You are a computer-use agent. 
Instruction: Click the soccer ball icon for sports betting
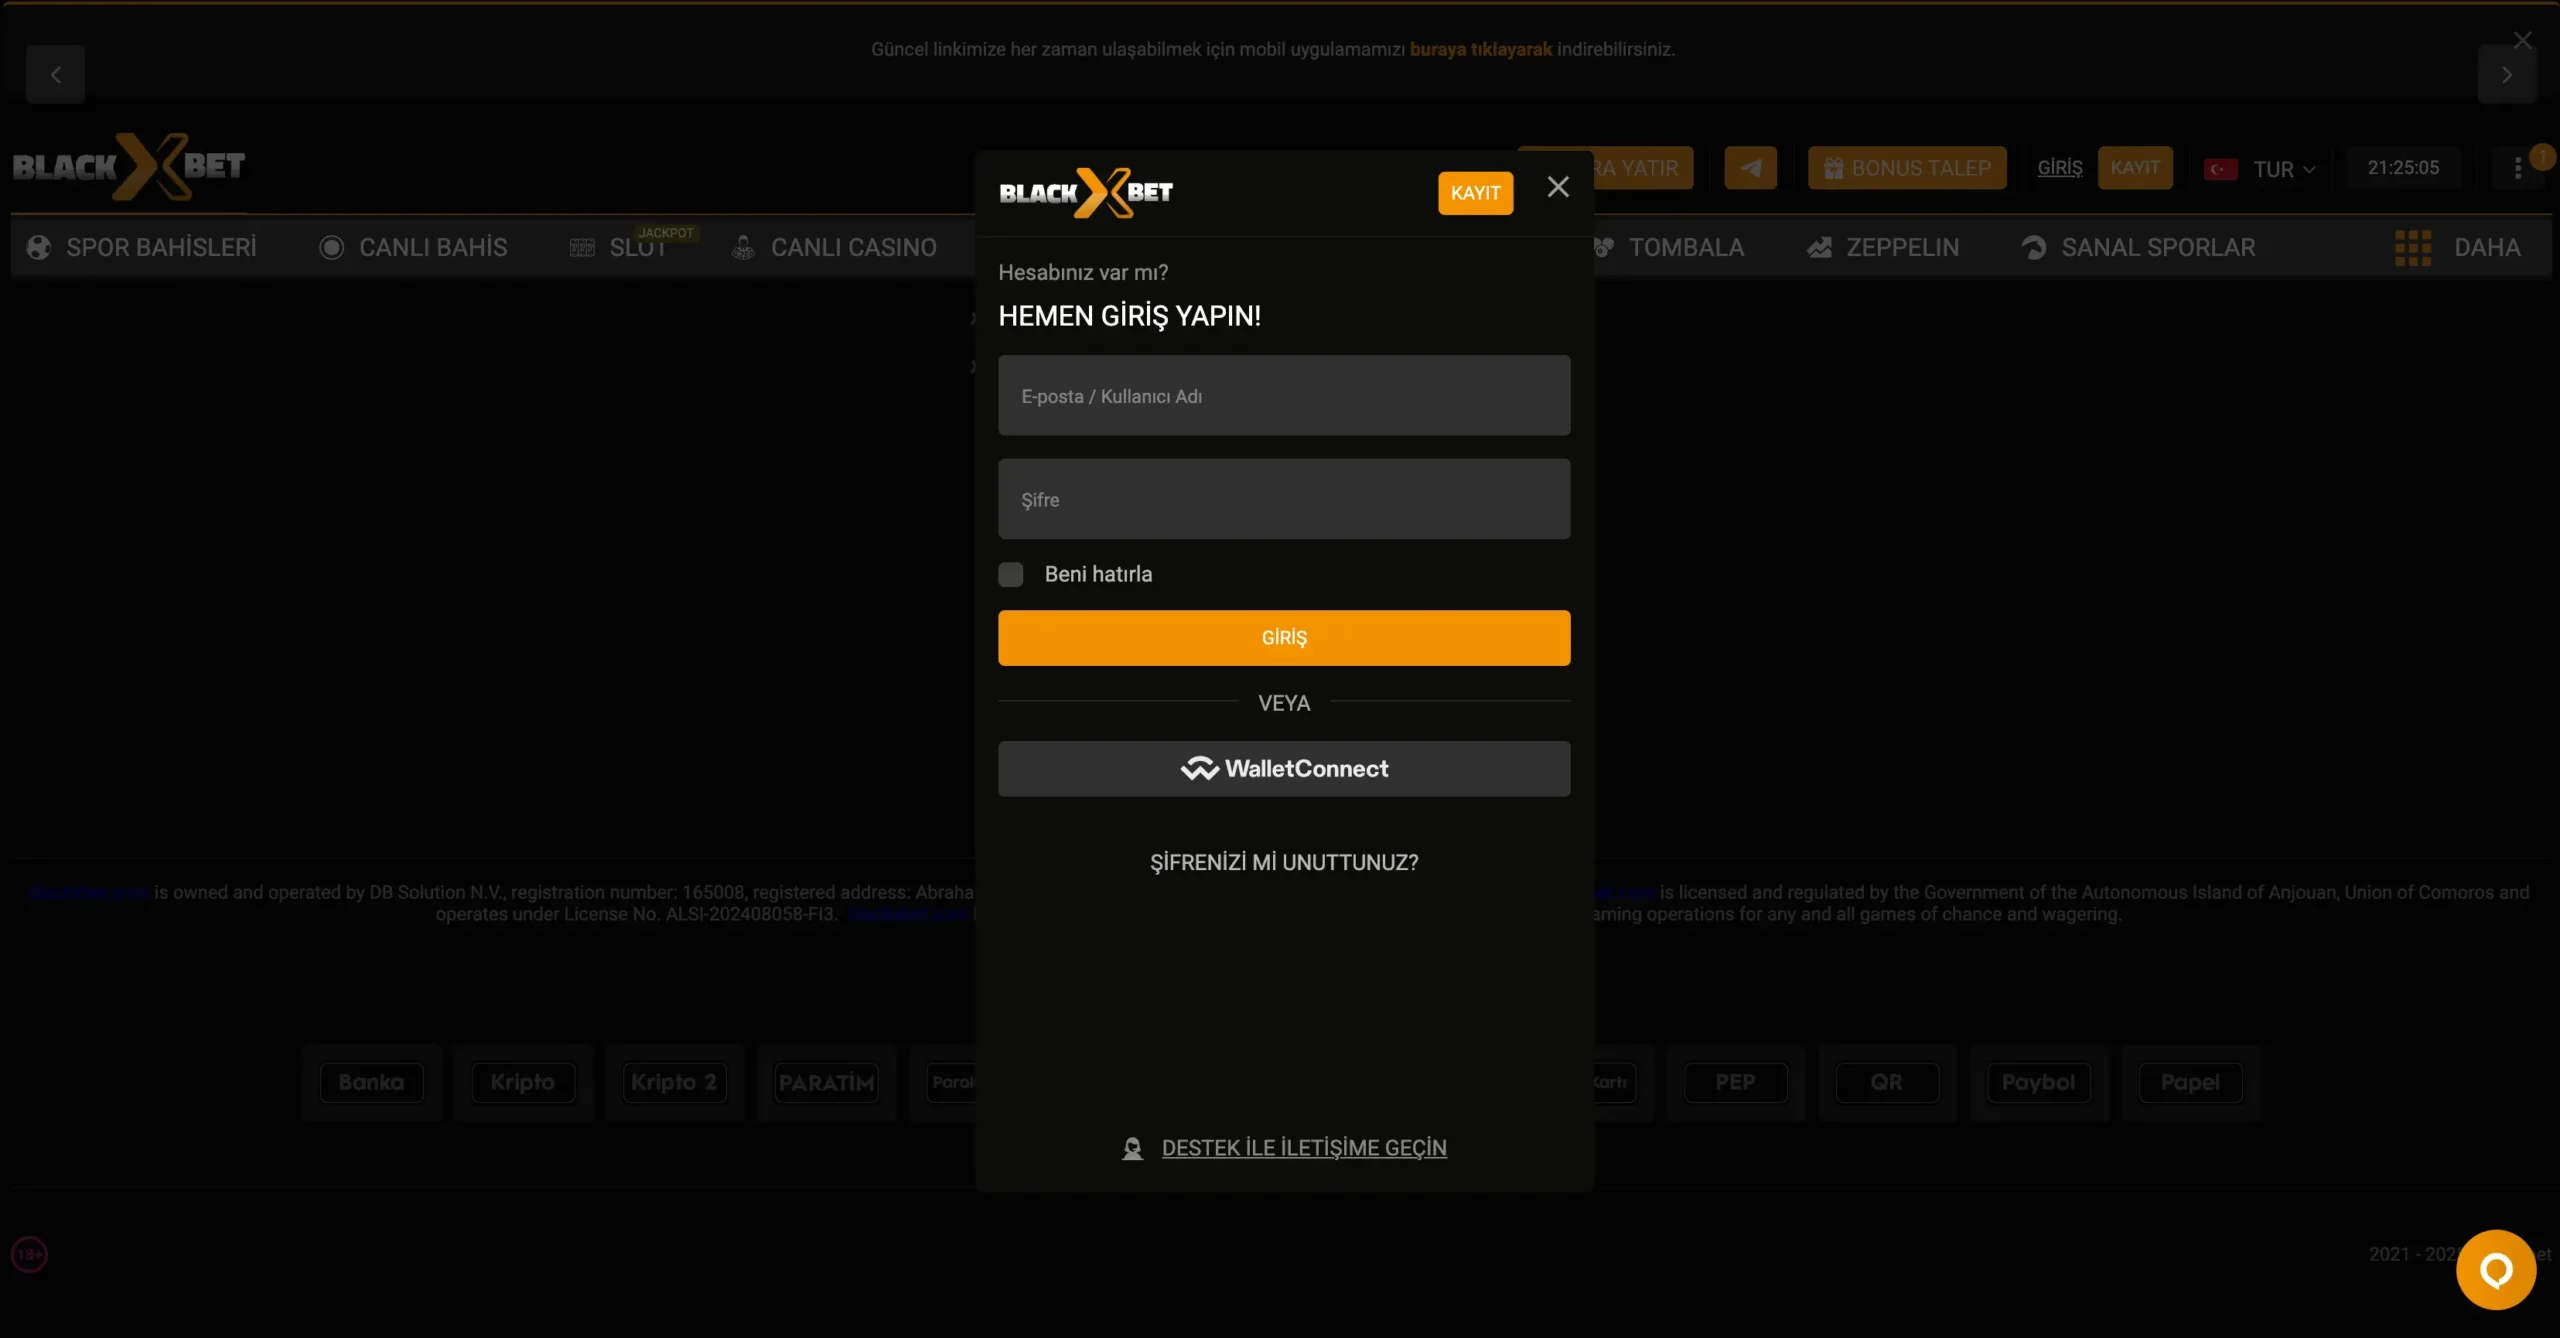pyautogui.click(x=39, y=247)
